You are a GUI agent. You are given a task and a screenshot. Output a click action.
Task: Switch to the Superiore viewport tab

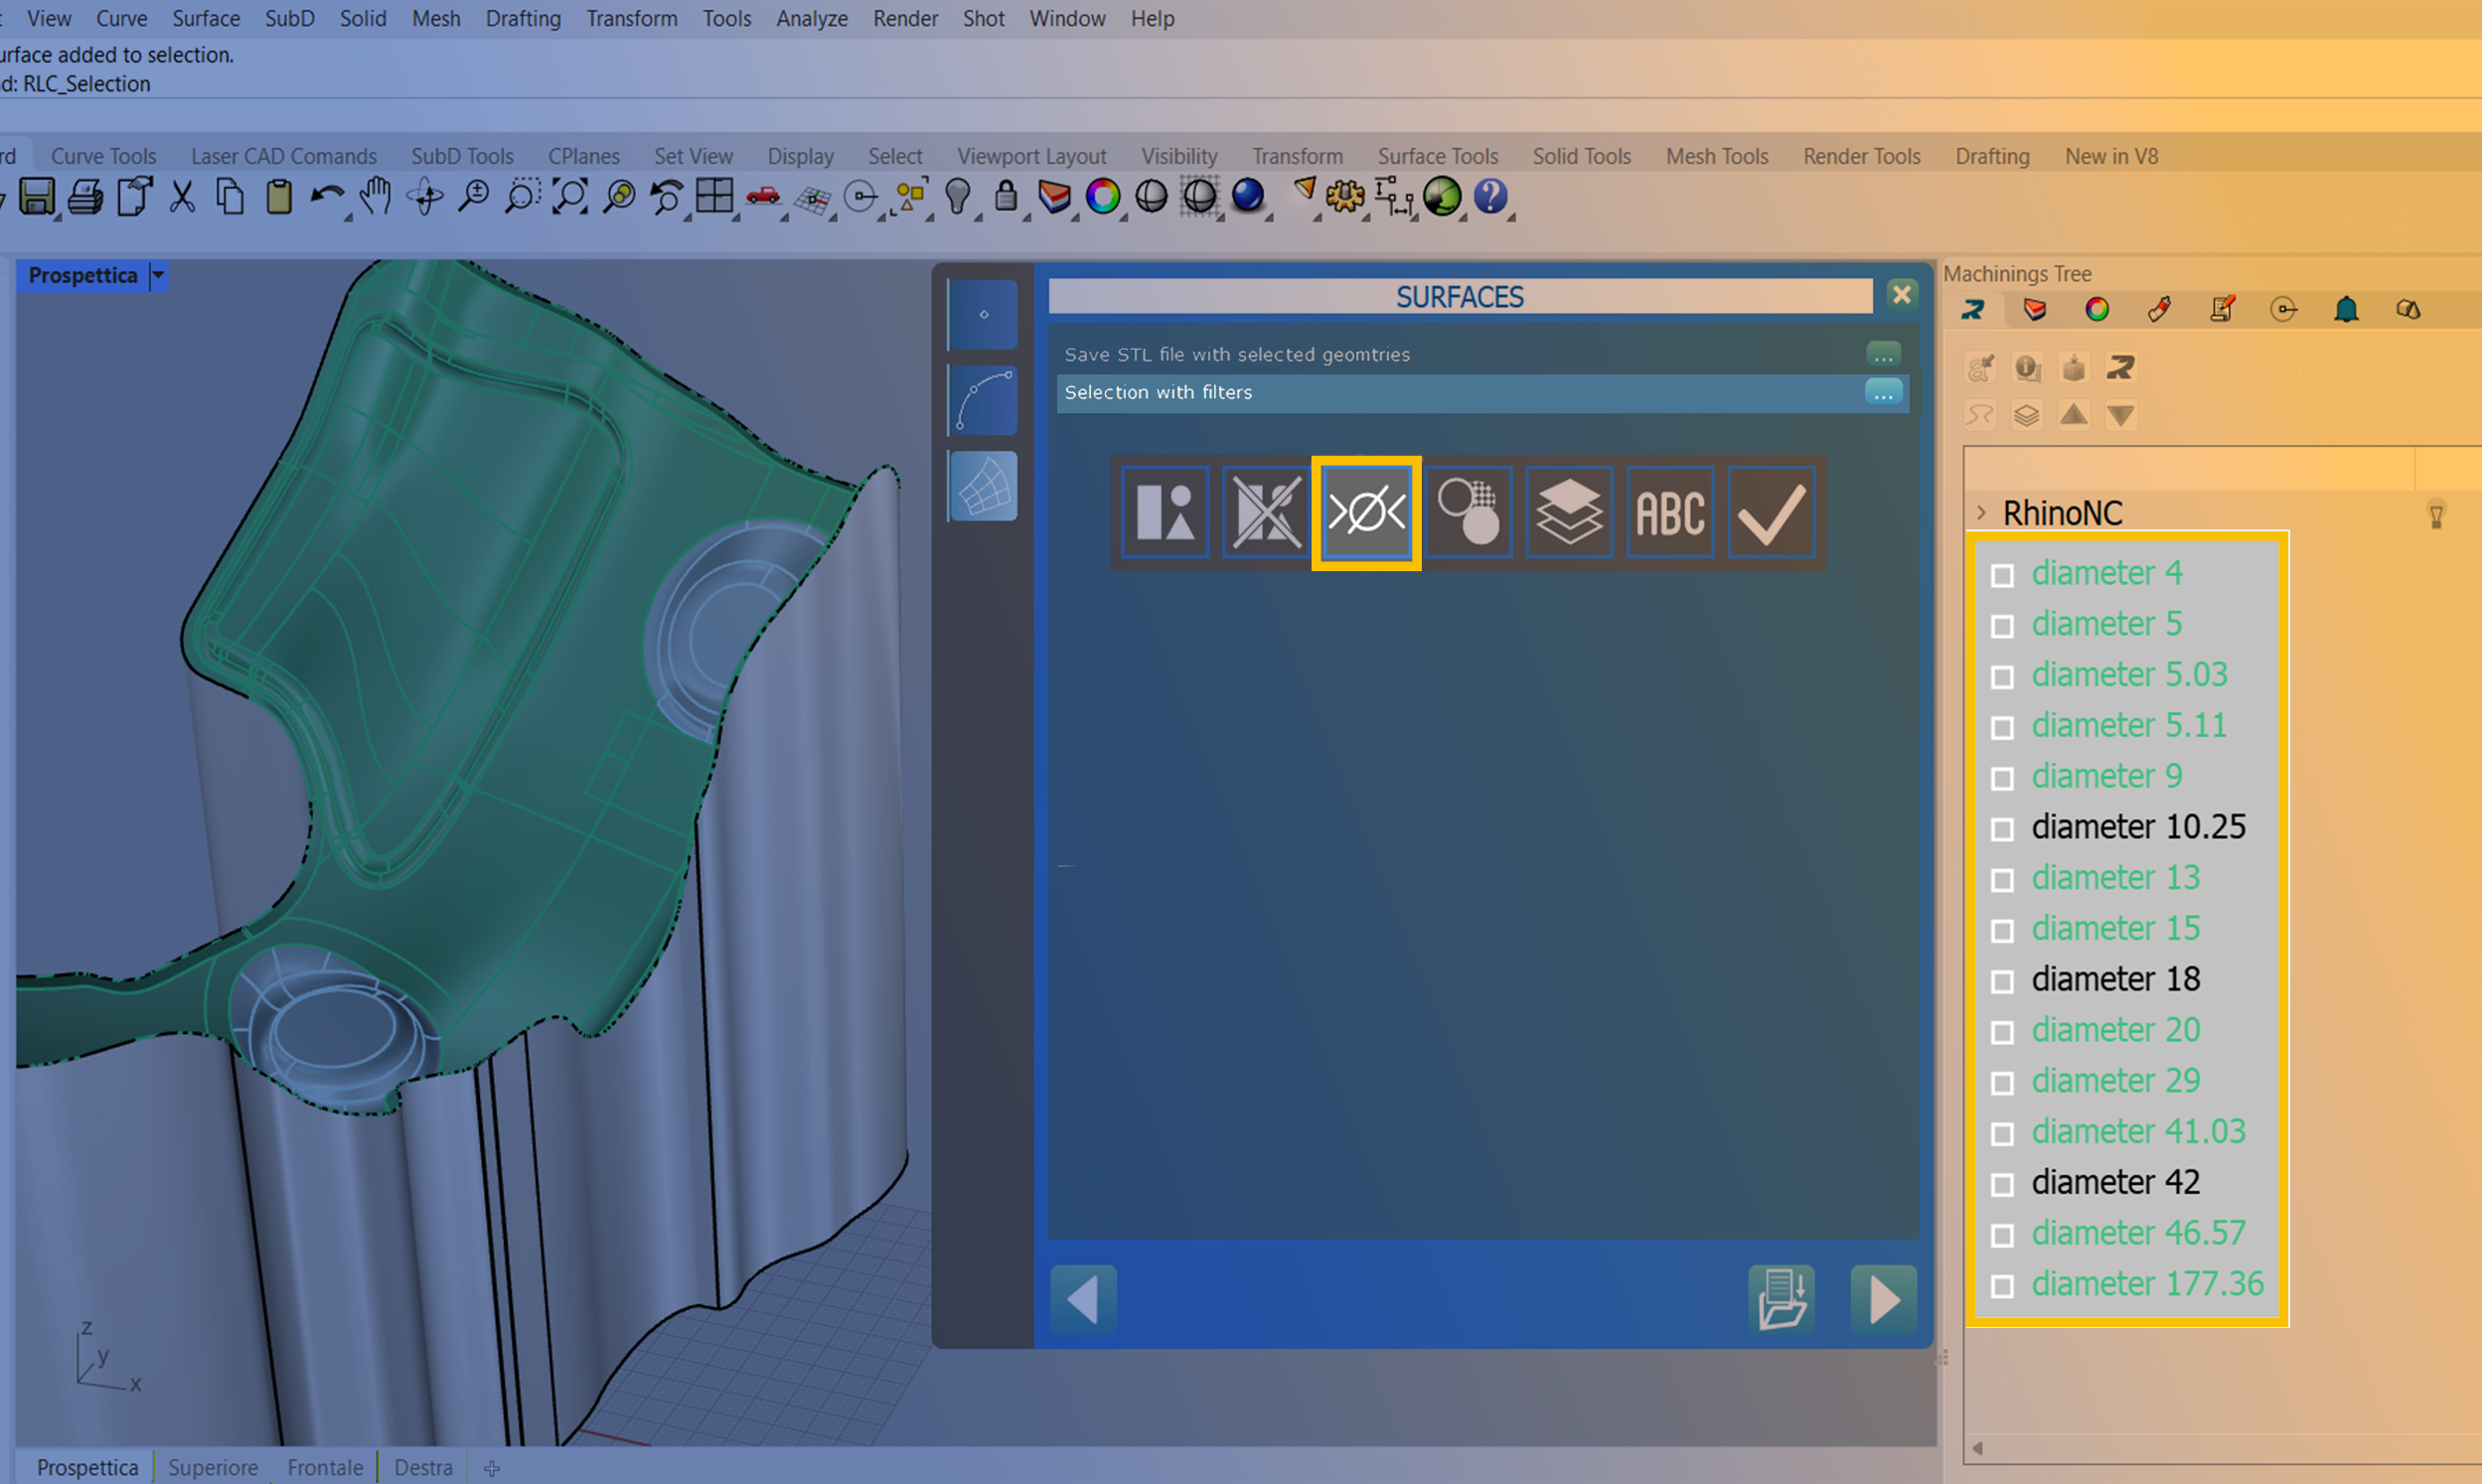click(x=213, y=1467)
